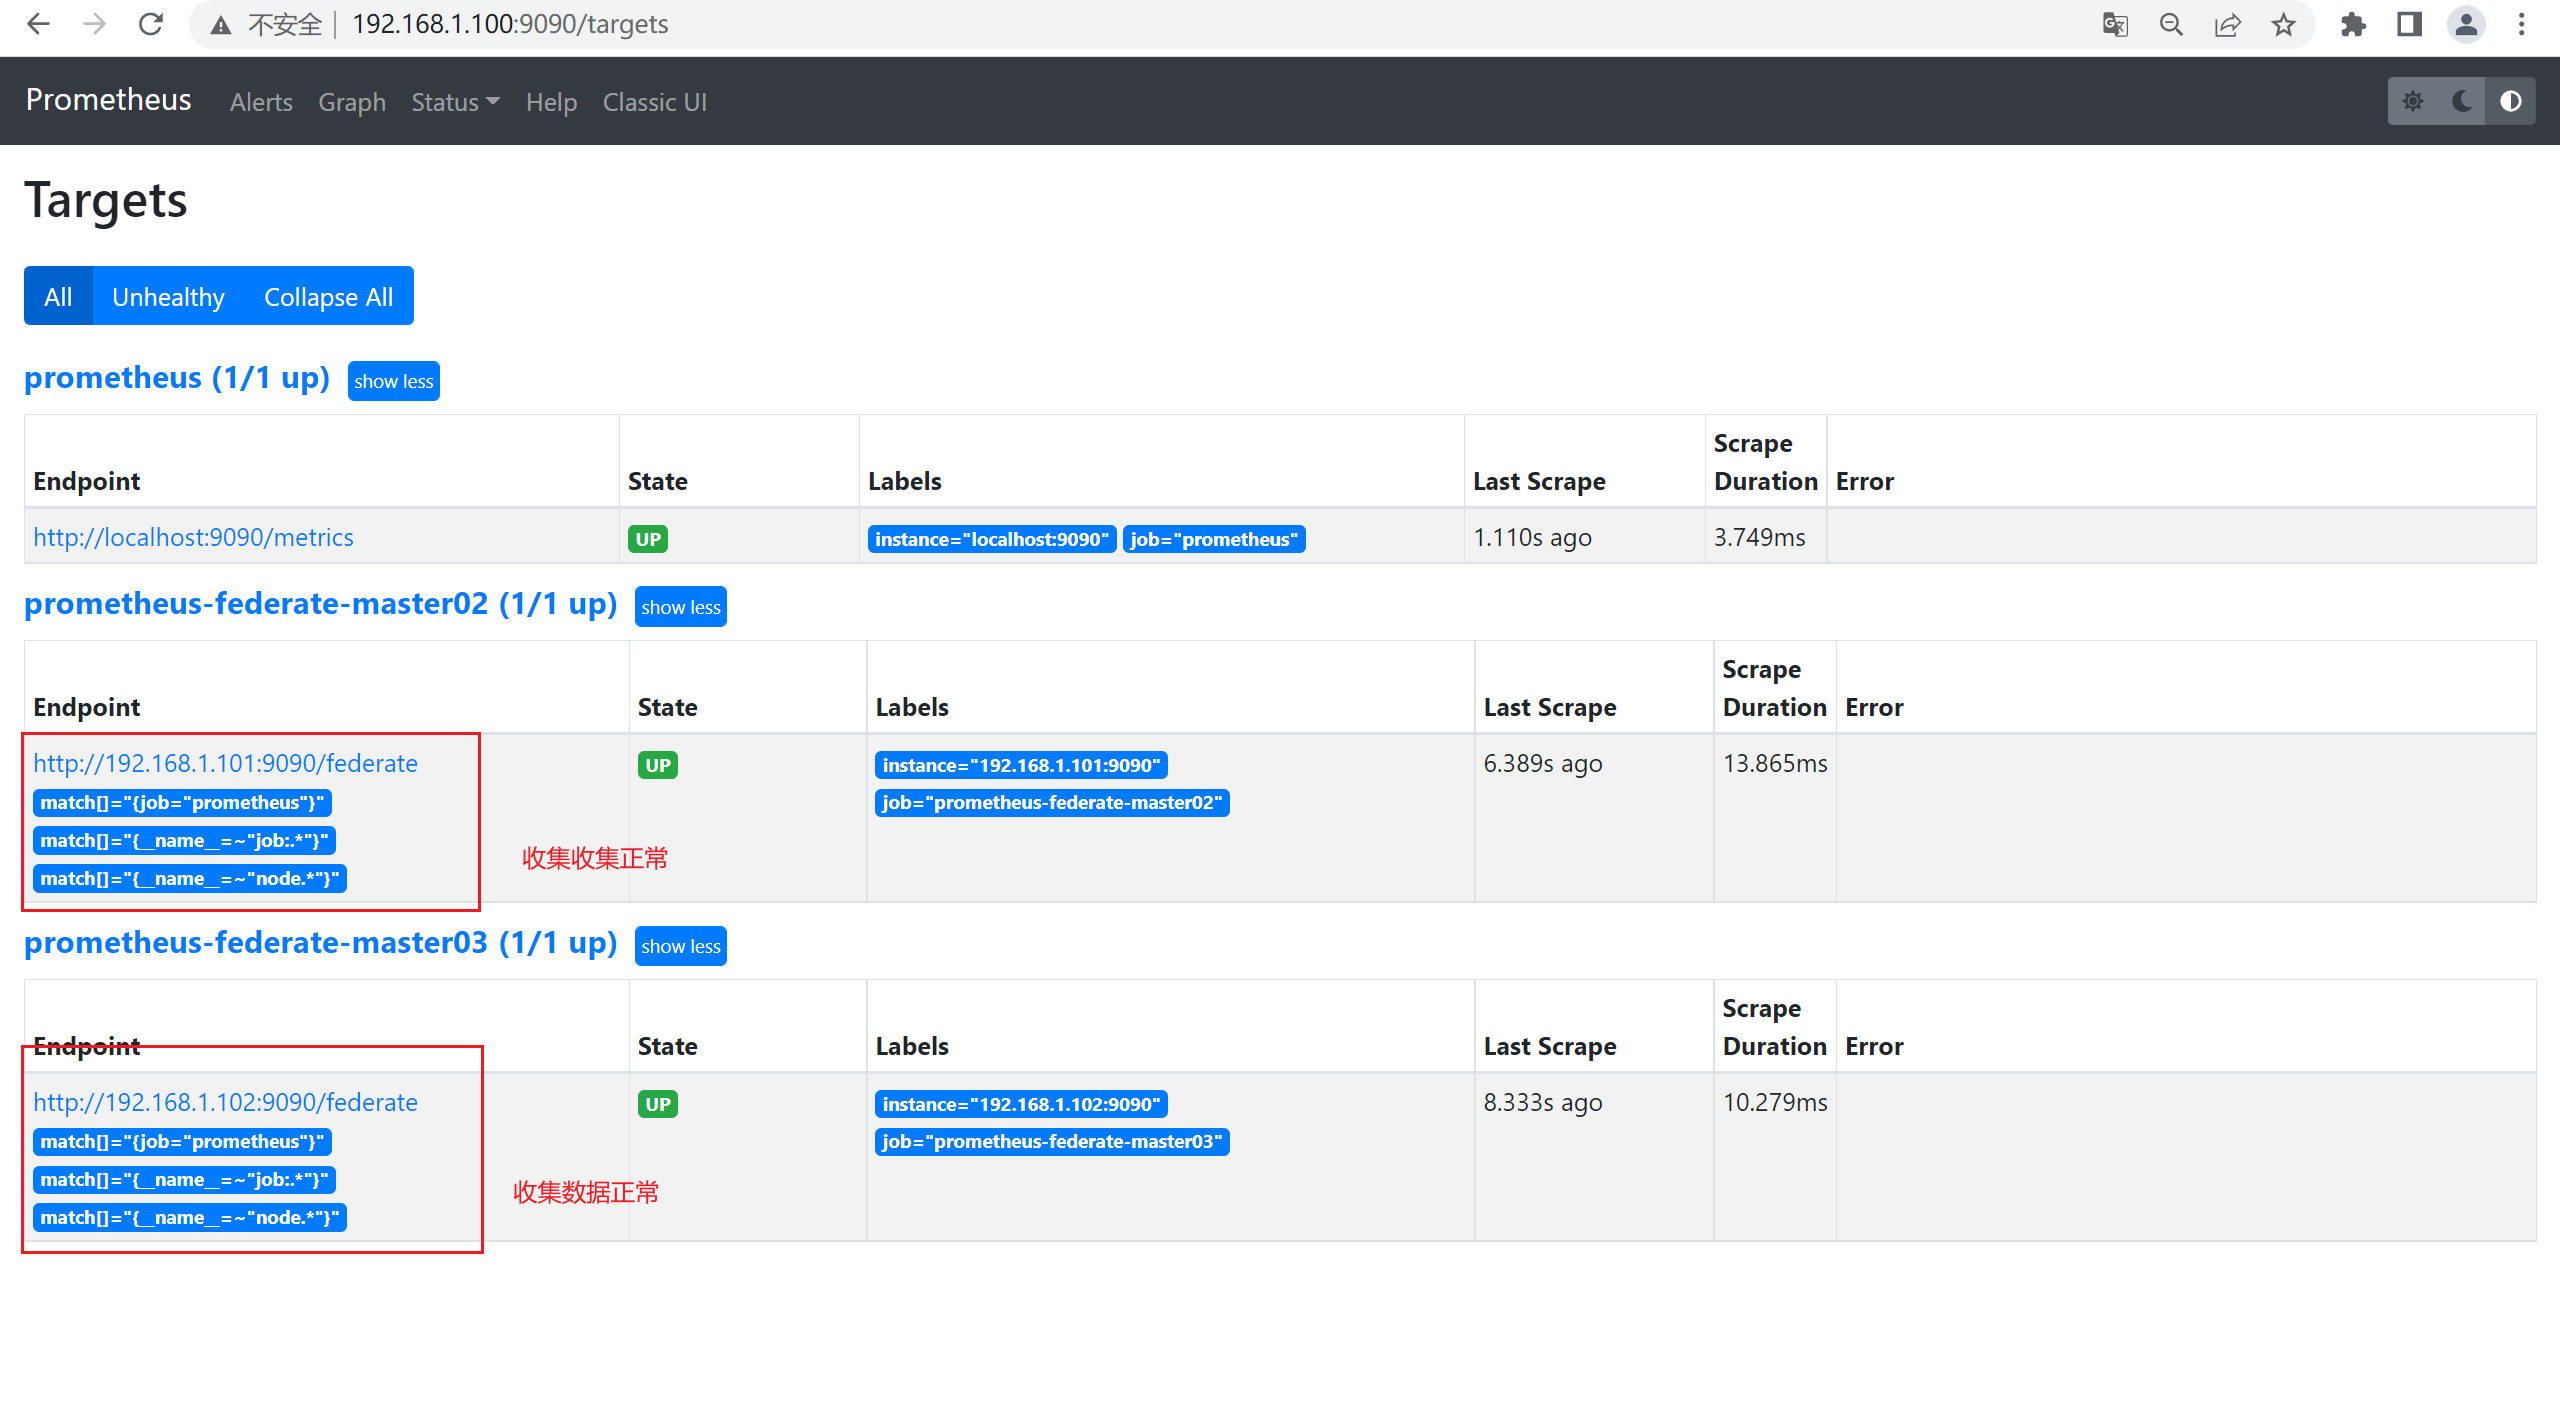Open the translate page icon
The height and width of the screenshot is (1410, 2560).
click(x=2115, y=24)
